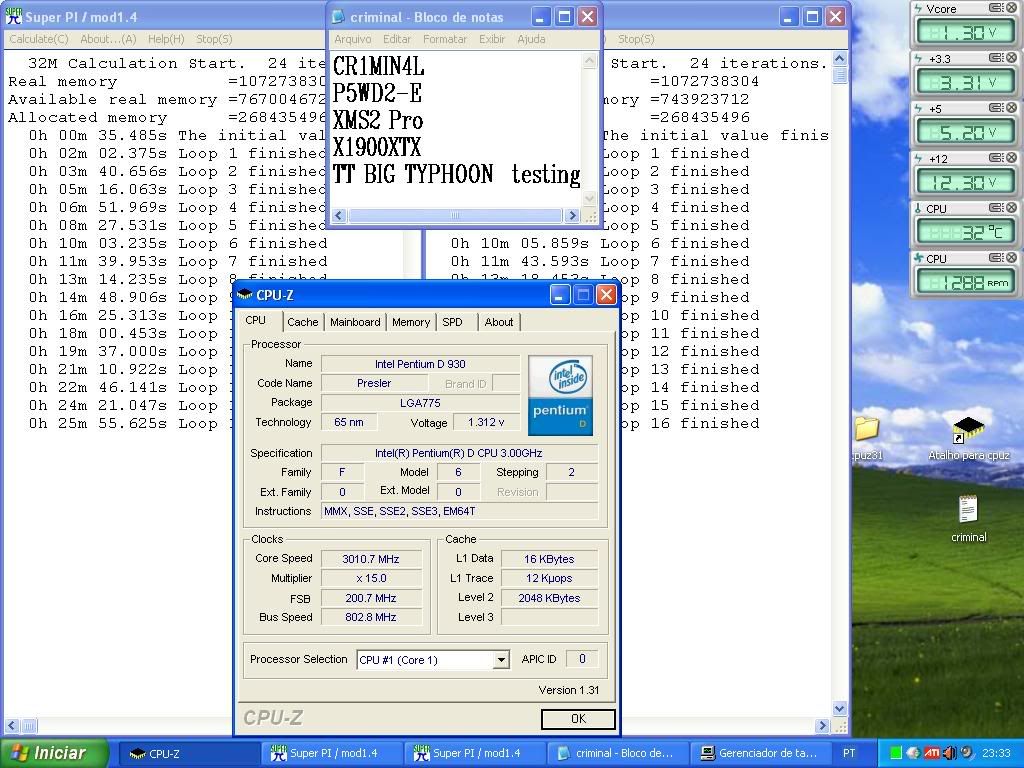
Task: Switch to the Cache tab in CPU-Z
Action: [303, 322]
